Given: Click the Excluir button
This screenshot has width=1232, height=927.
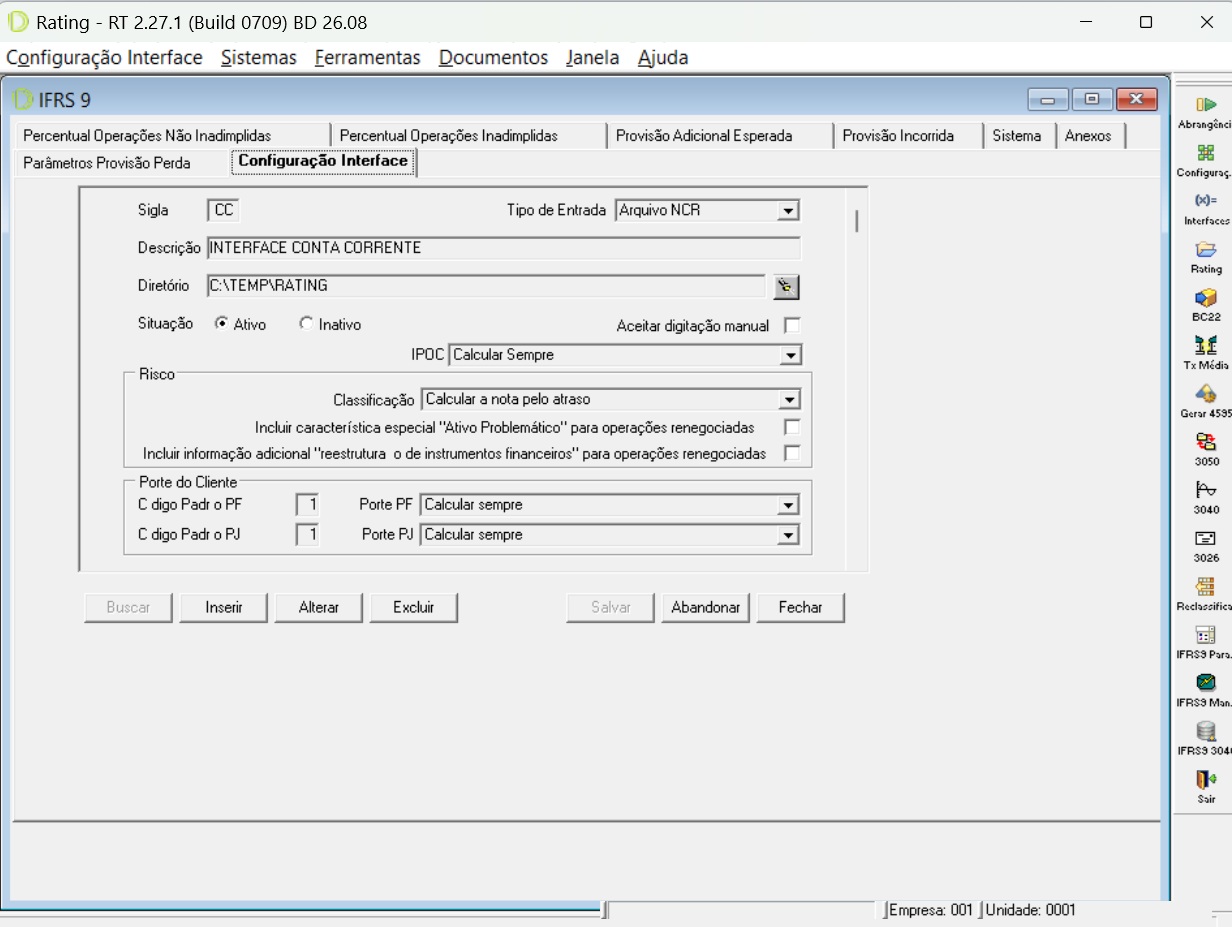Looking at the screenshot, I should pos(414,607).
